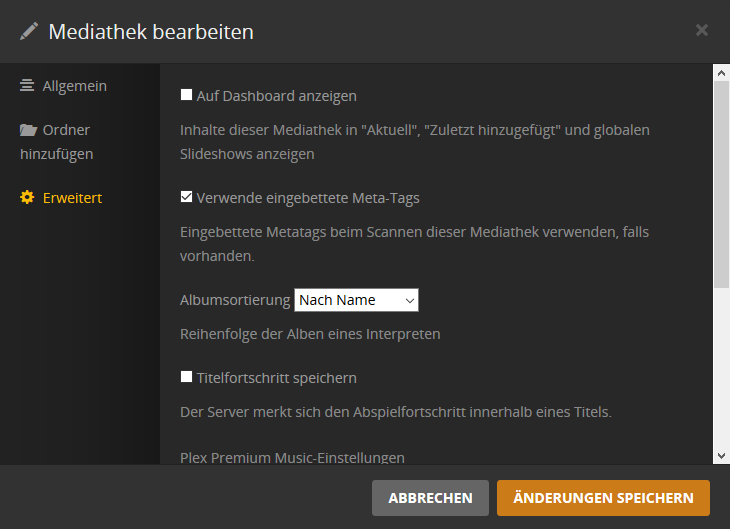The height and width of the screenshot is (529, 730).
Task: Click the pencil edit icon in title
Action: coord(29,31)
